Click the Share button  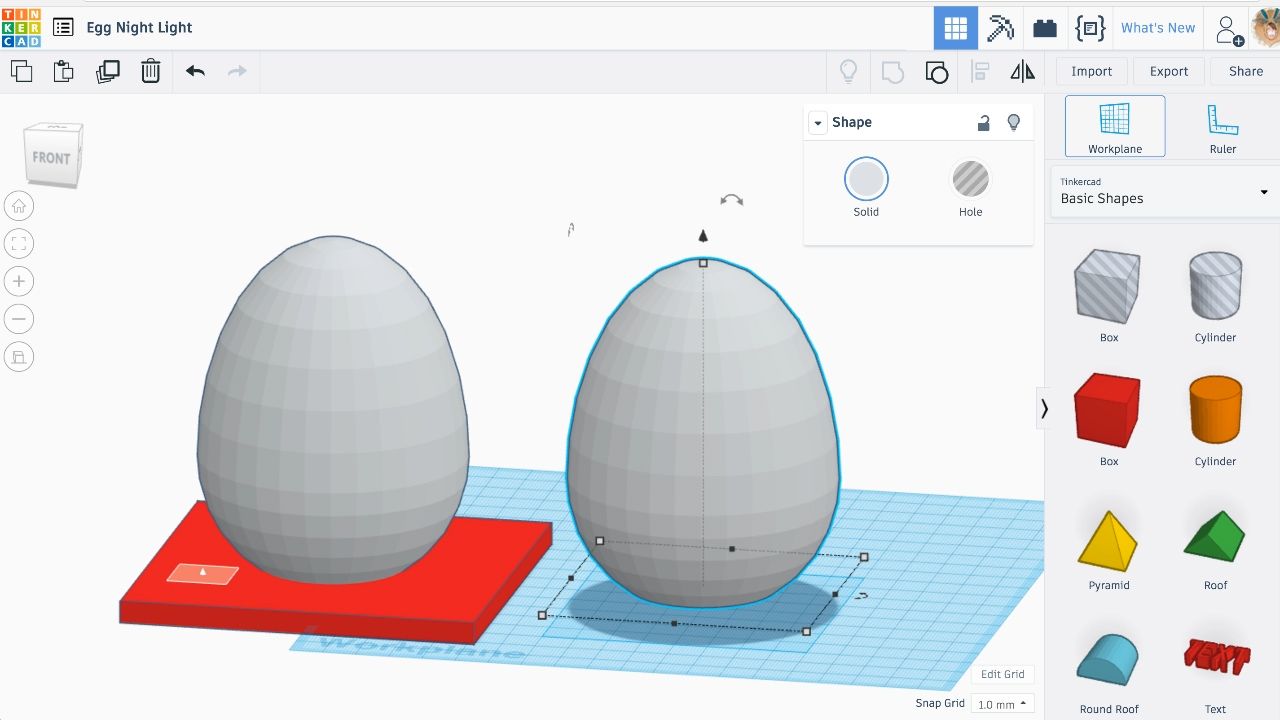click(x=1246, y=71)
